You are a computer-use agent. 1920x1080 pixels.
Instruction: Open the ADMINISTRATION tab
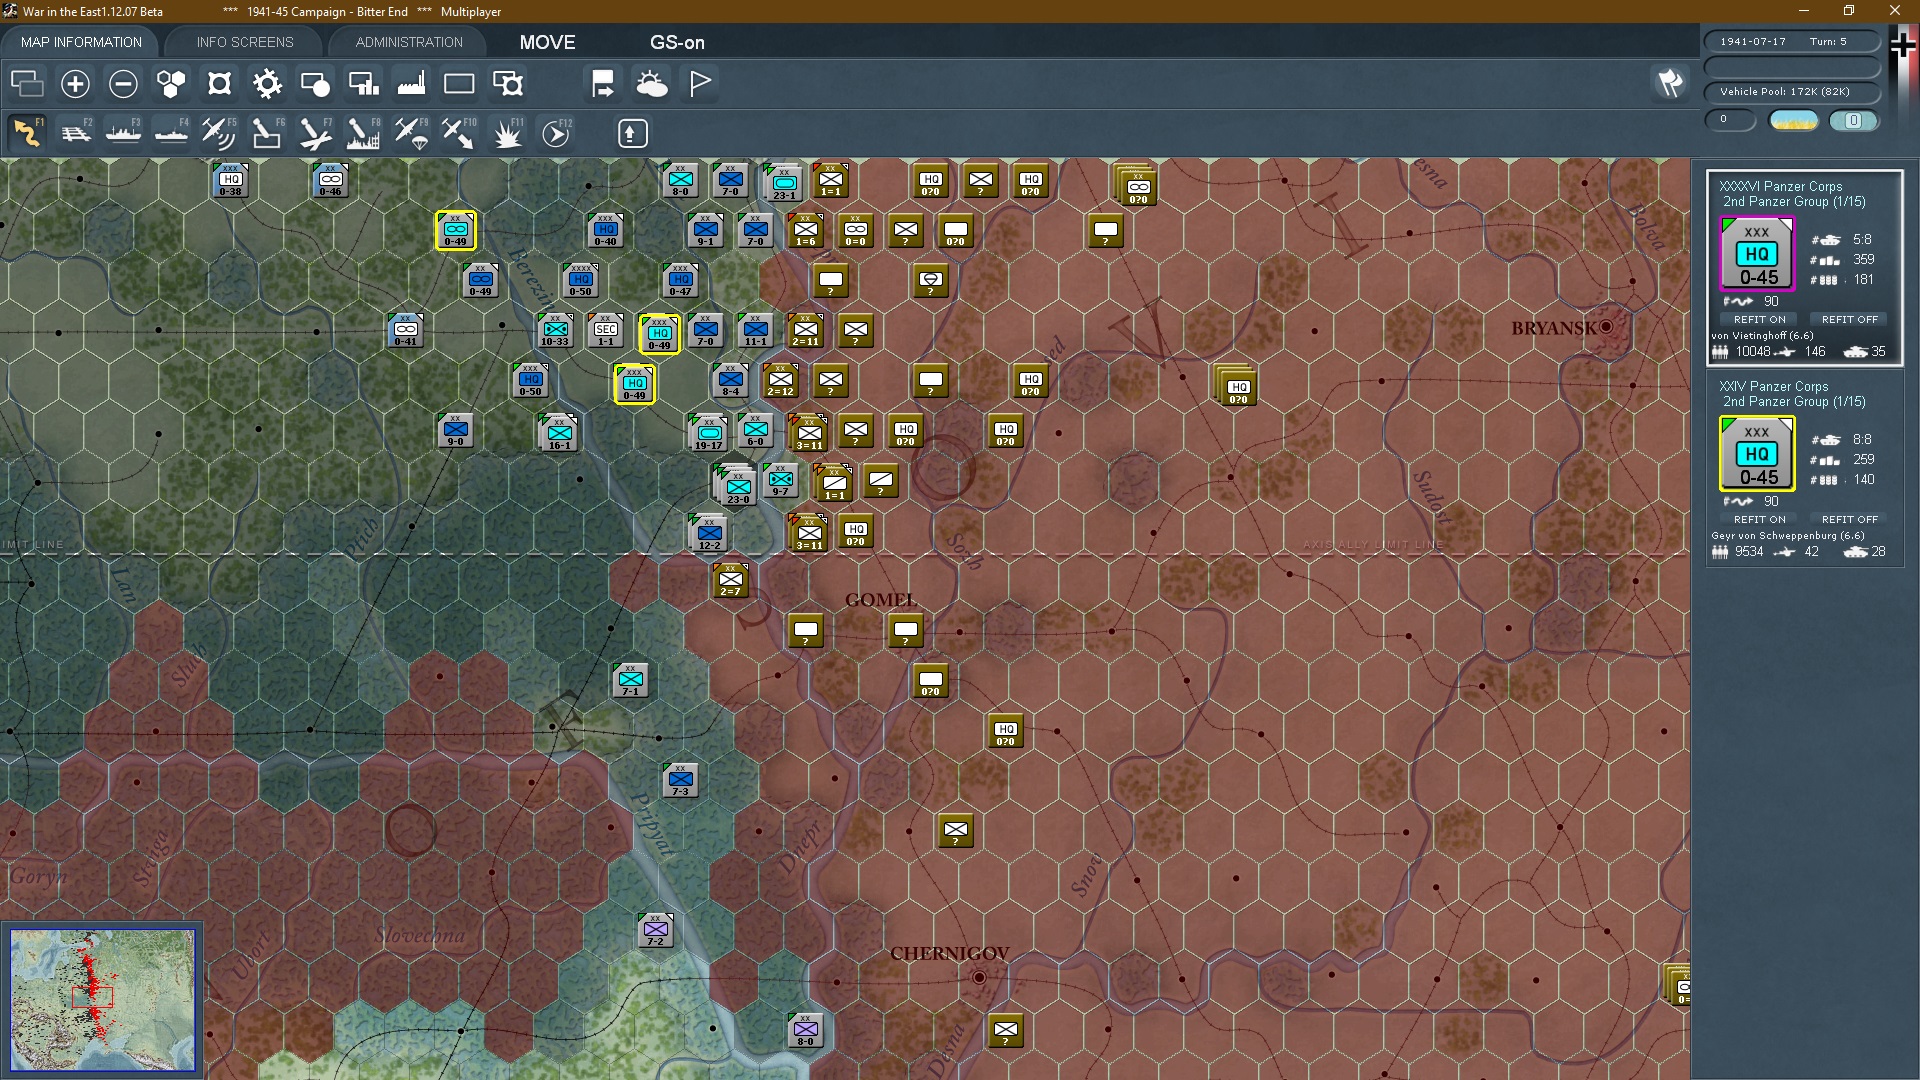409,42
